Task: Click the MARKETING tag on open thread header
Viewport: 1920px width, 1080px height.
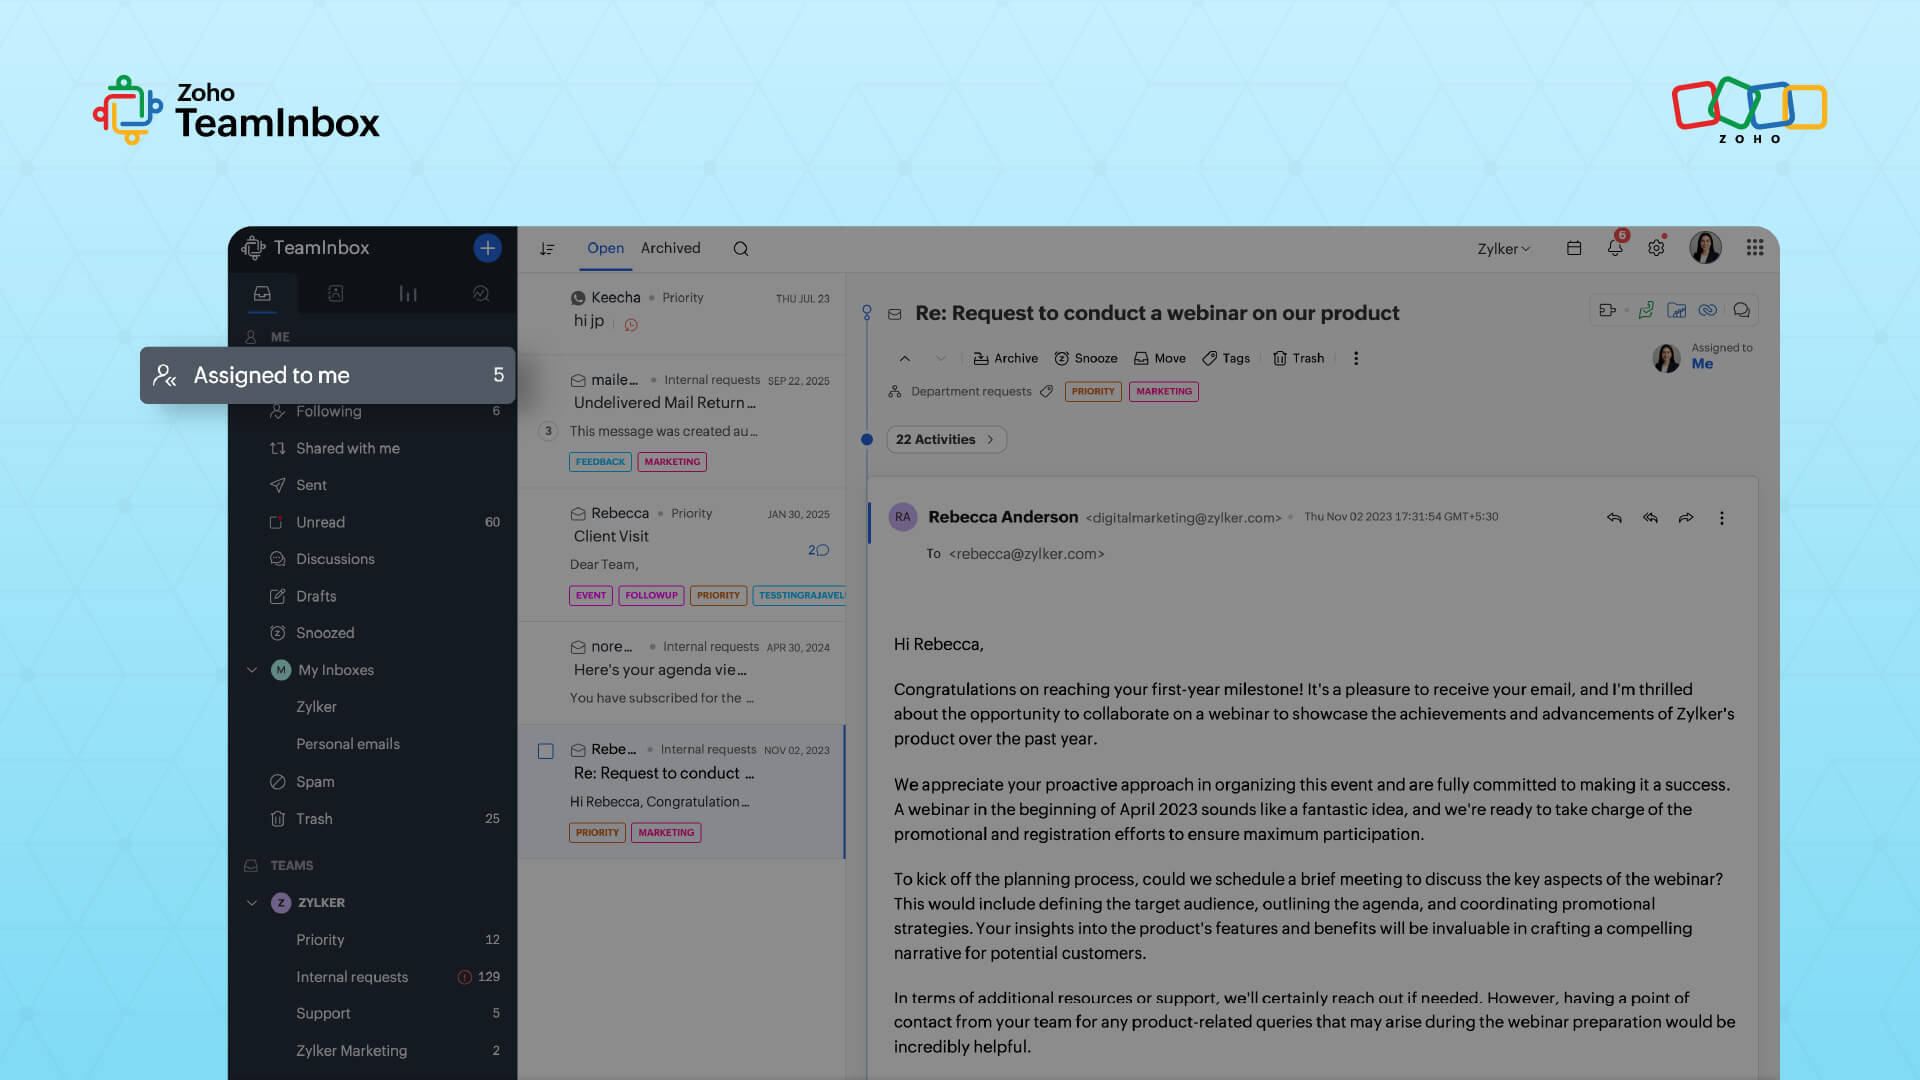Action: (1164, 391)
